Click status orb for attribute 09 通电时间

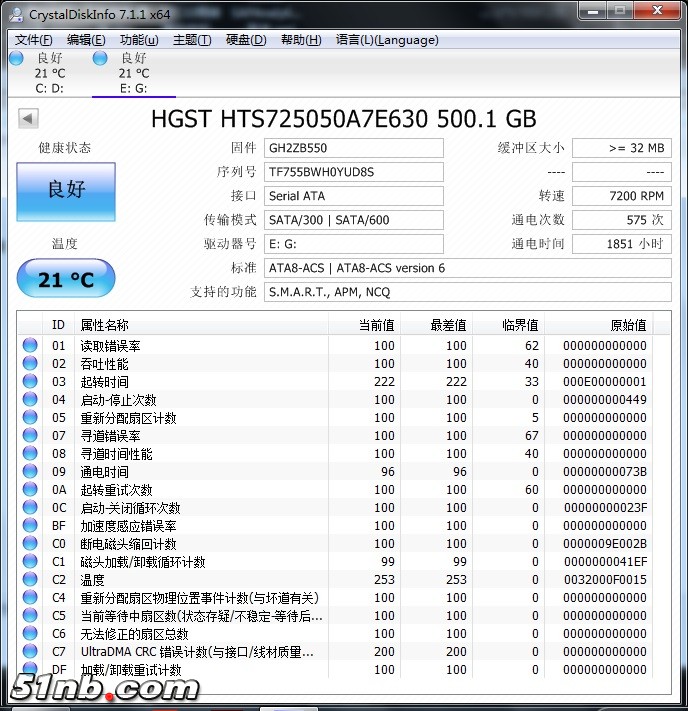[30, 472]
